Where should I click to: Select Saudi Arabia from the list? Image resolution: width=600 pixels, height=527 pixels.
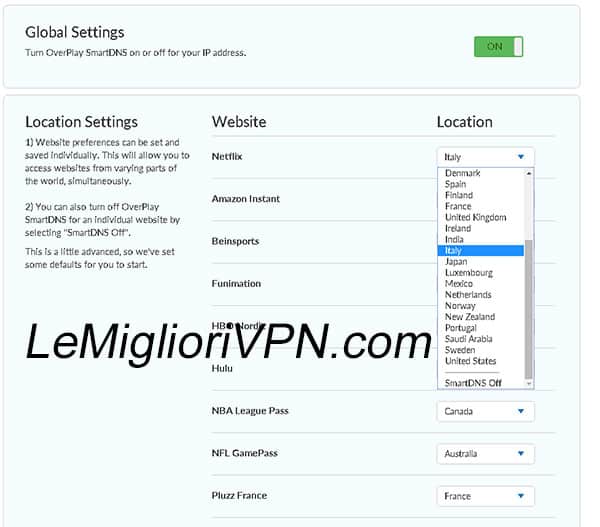click(x=481, y=339)
